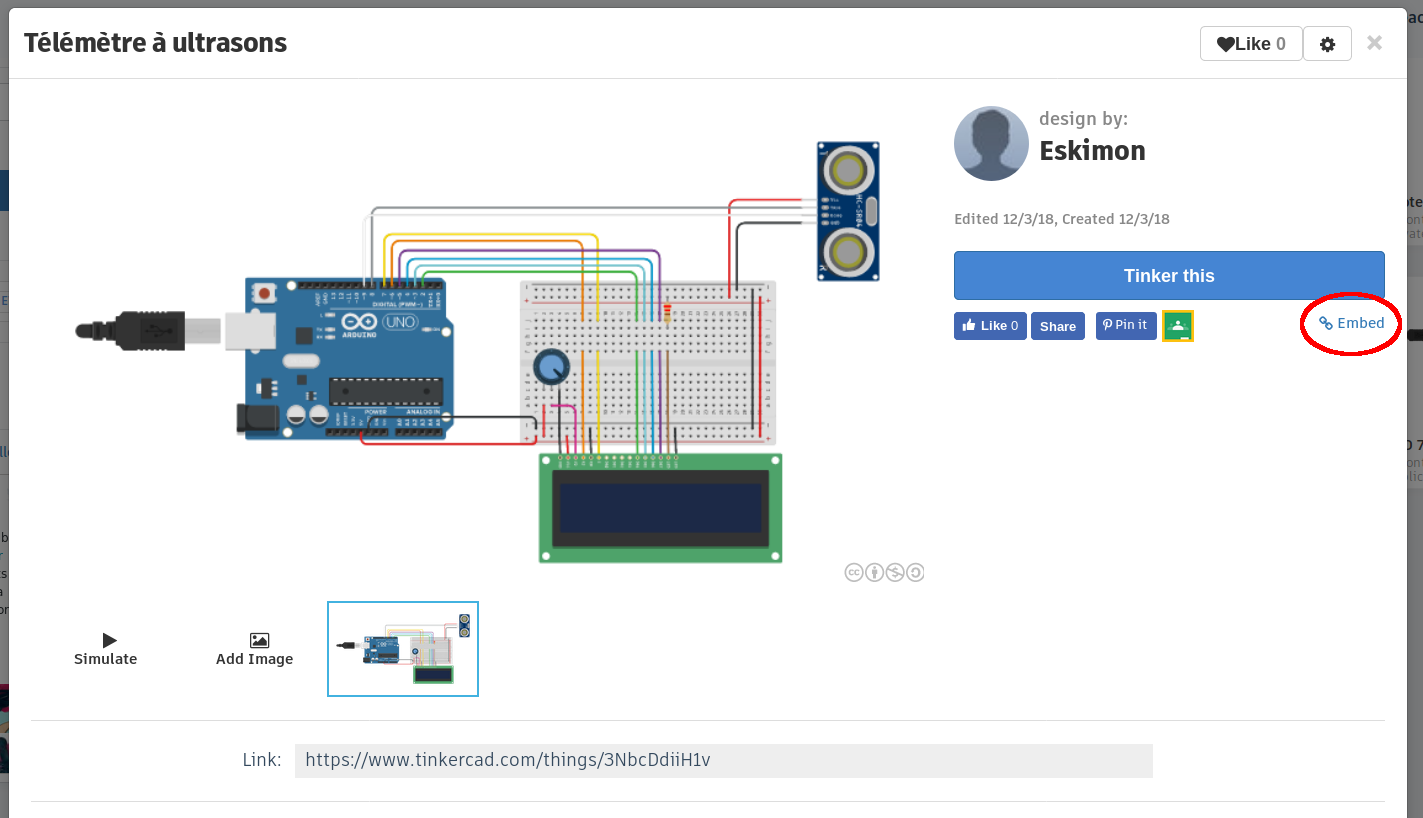Pin the design with the Pinterest button

[1126, 325]
